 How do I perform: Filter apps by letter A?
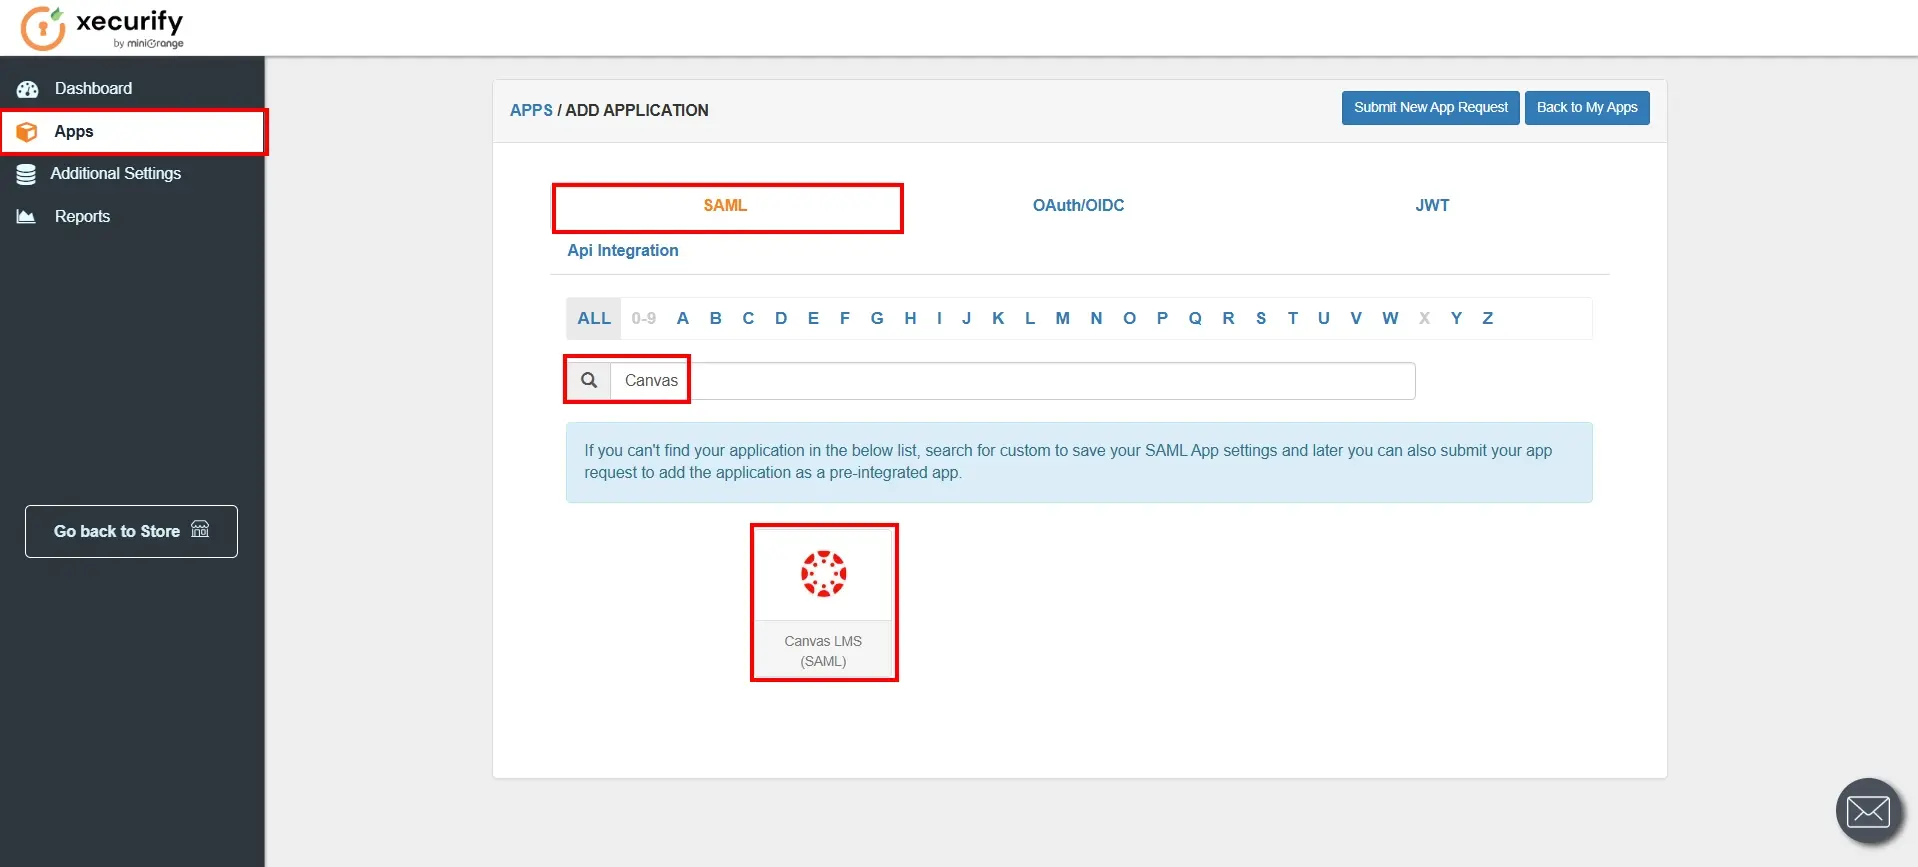(683, 318)
